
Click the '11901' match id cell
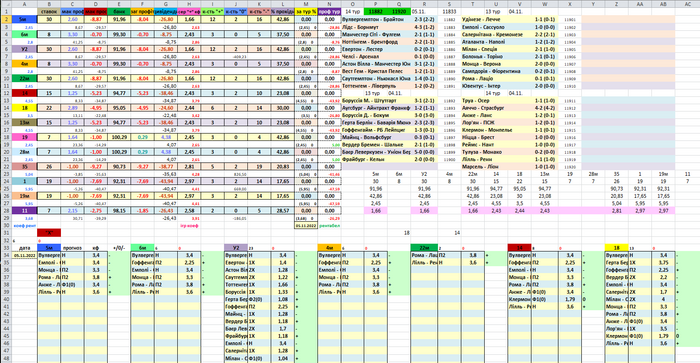click(x=570, y=20)
